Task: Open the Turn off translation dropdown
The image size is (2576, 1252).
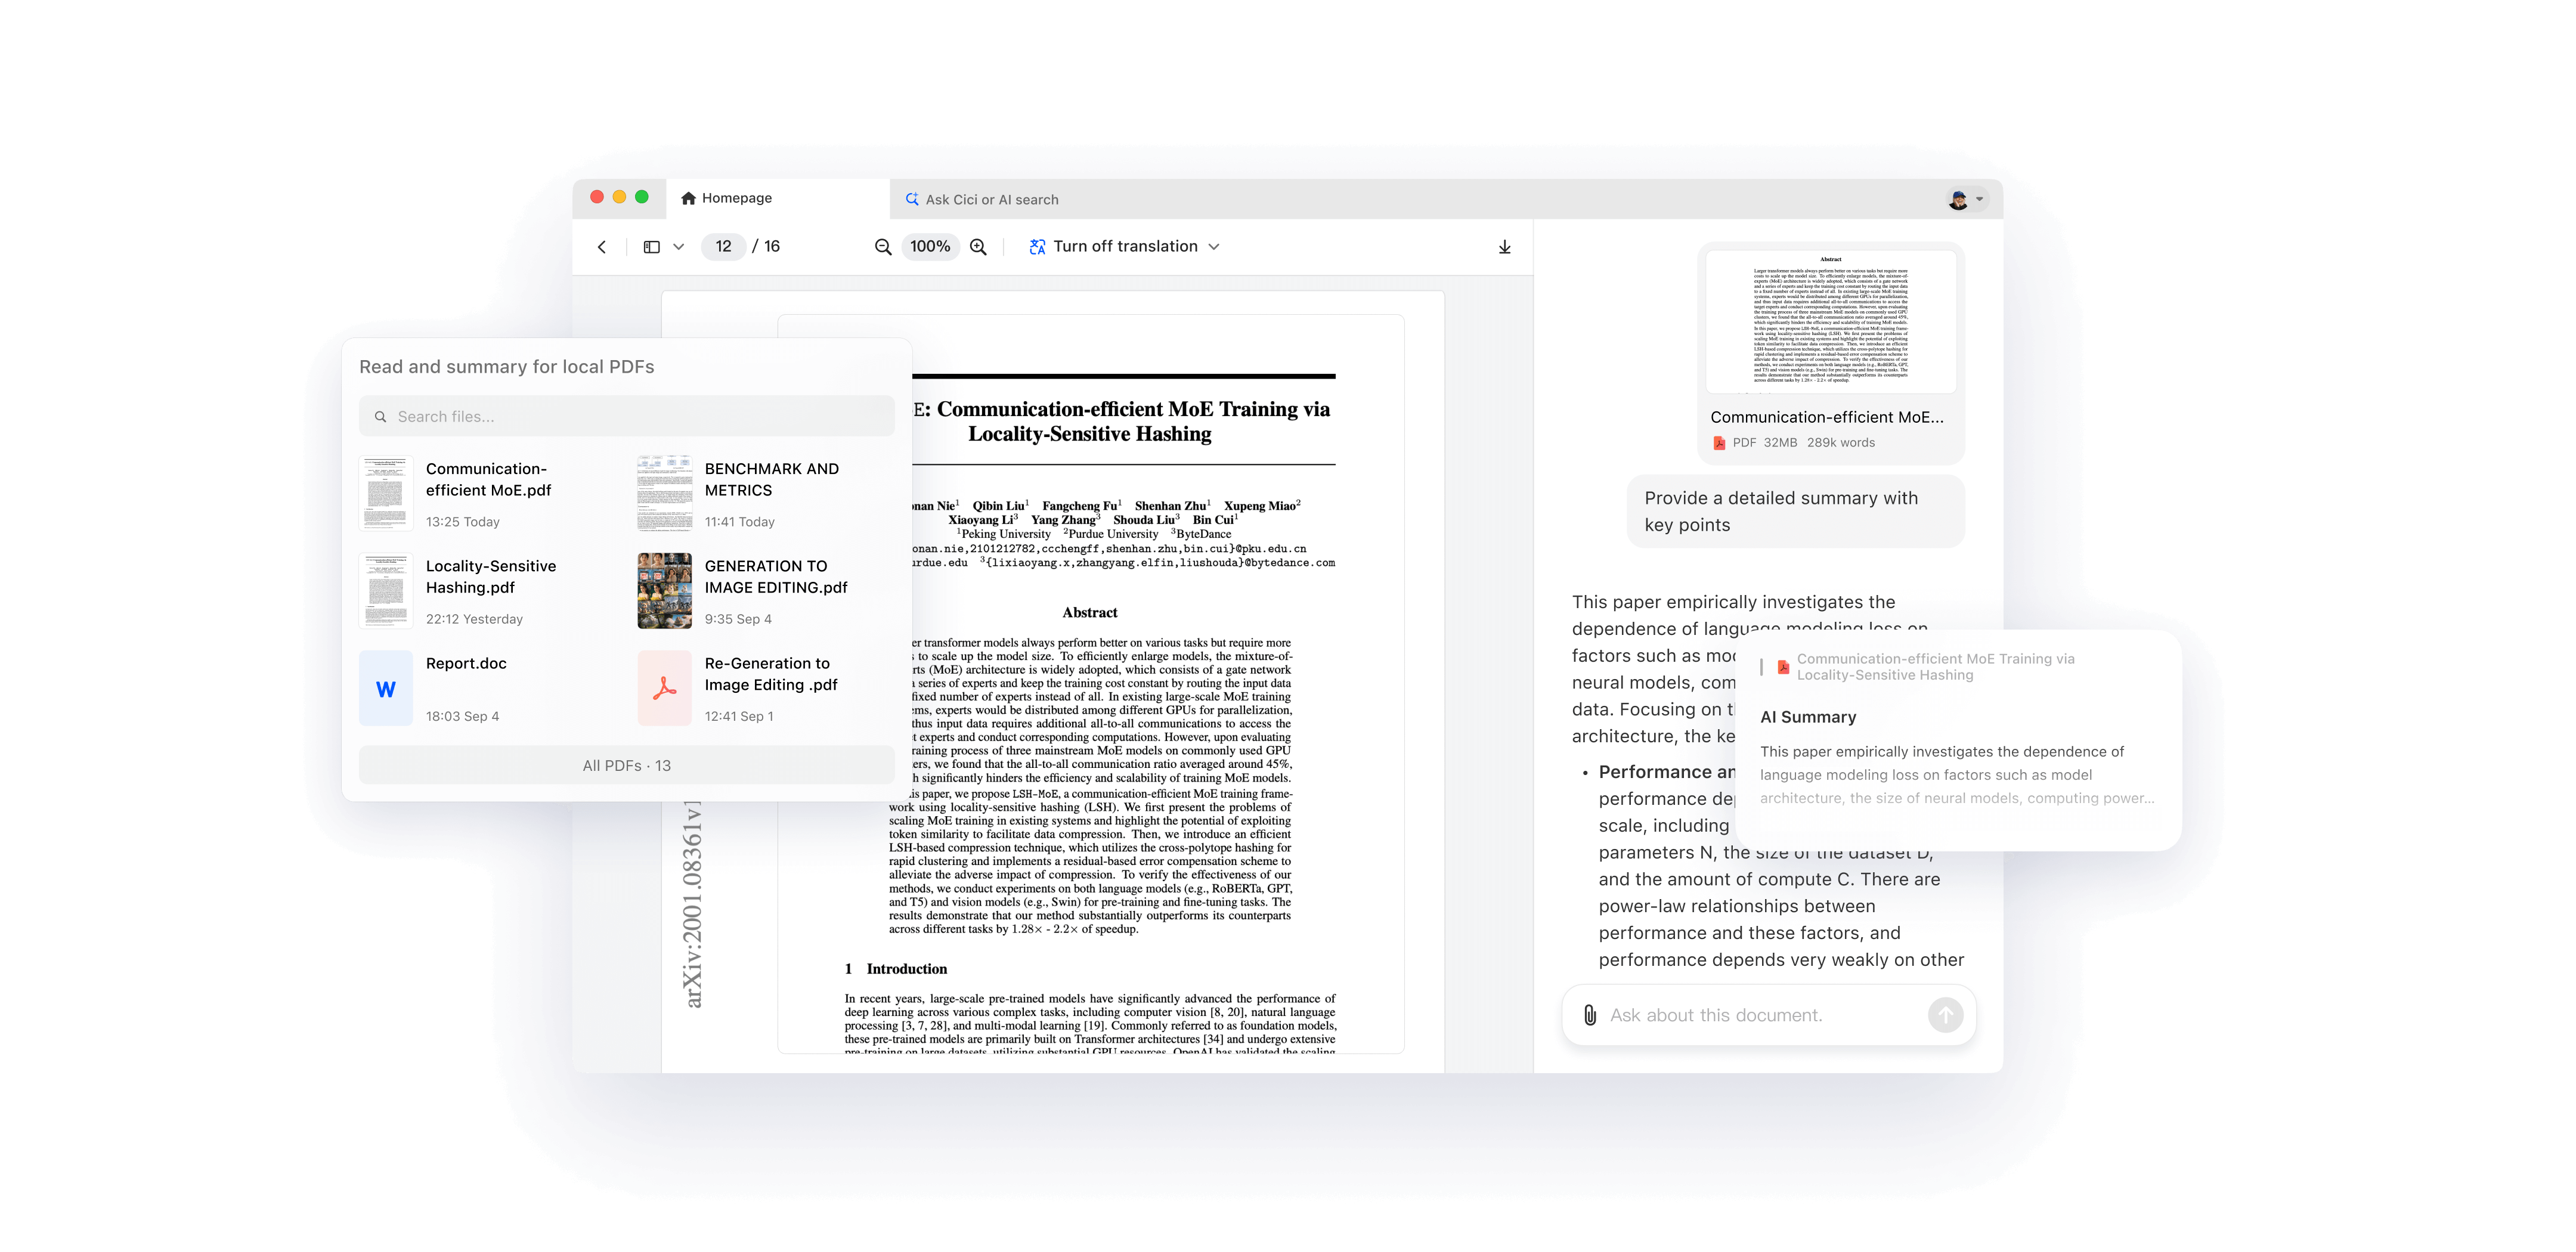Action: pyautogui.click(x=1125, y=247)
